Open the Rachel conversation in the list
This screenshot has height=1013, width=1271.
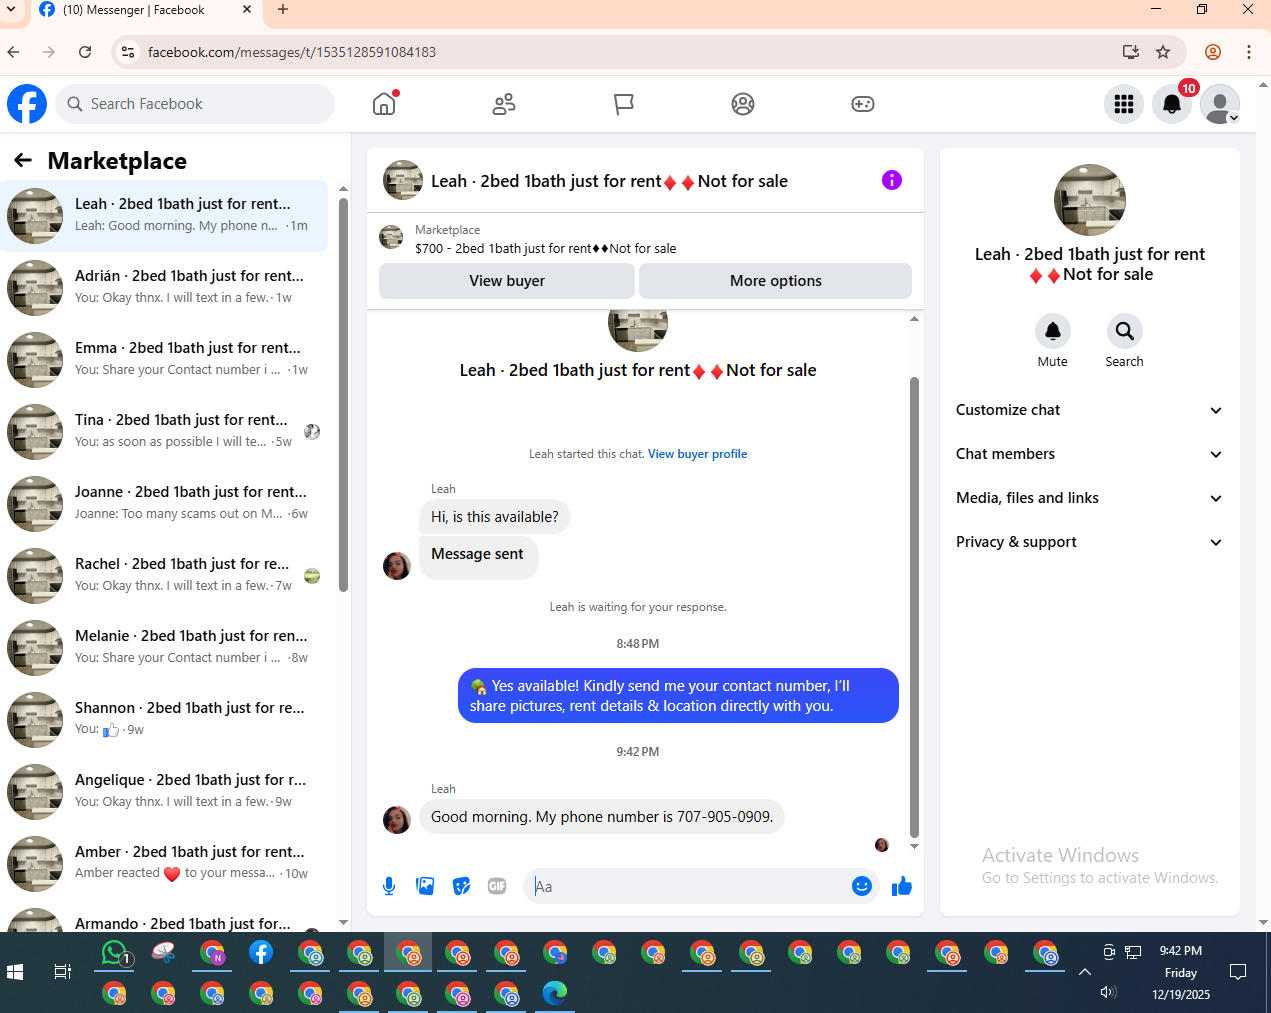coord(164,575)
